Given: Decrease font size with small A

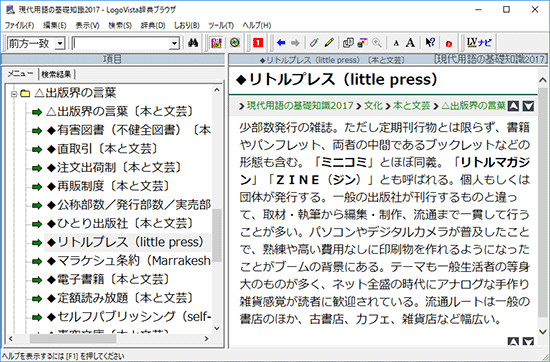Looking at the screenshot, I should click(396, 43).
